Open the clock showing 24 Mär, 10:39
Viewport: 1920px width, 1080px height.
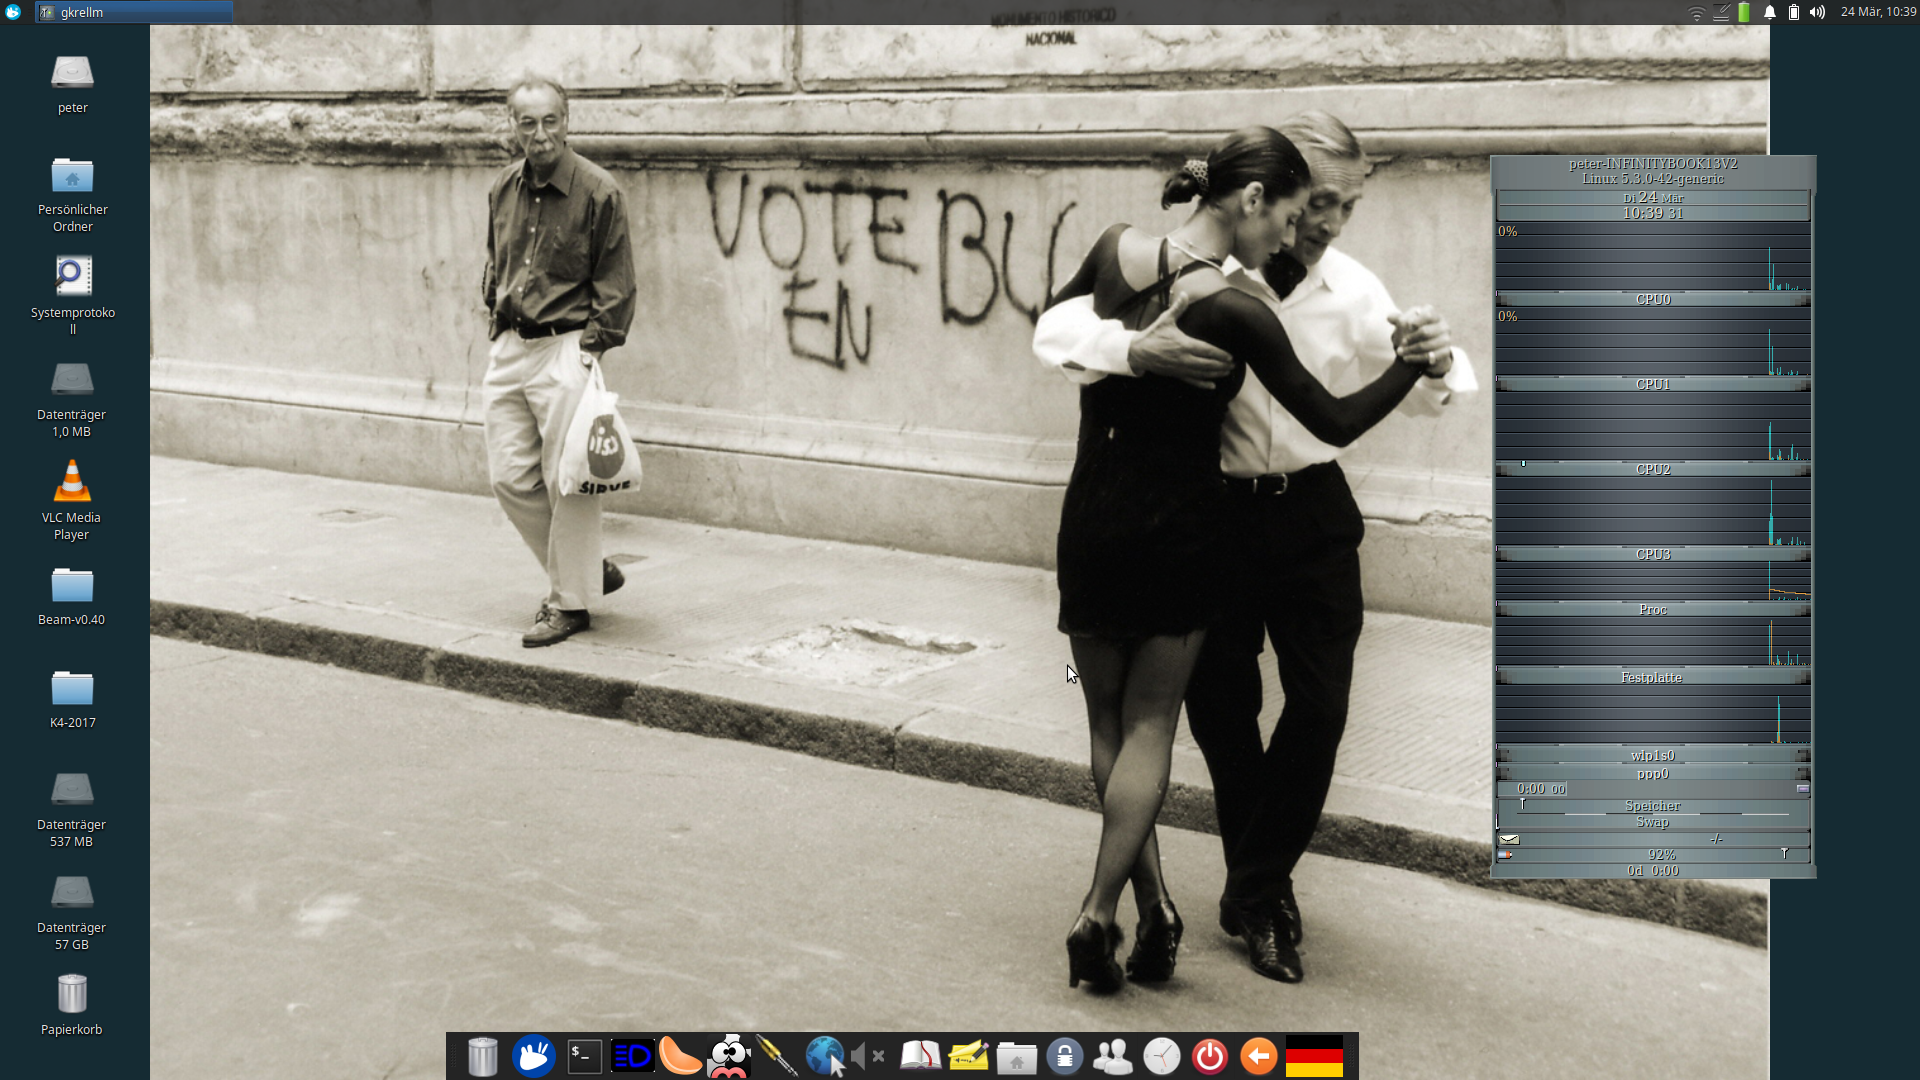click(1877, 12)
